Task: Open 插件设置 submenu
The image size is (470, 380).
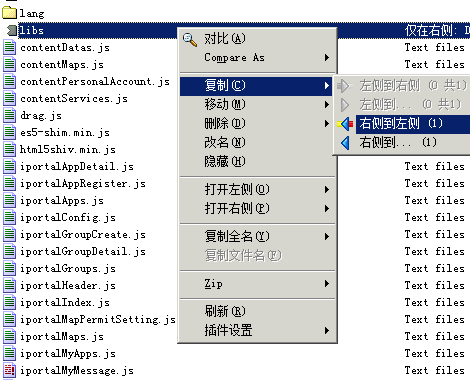Action: 256,330
